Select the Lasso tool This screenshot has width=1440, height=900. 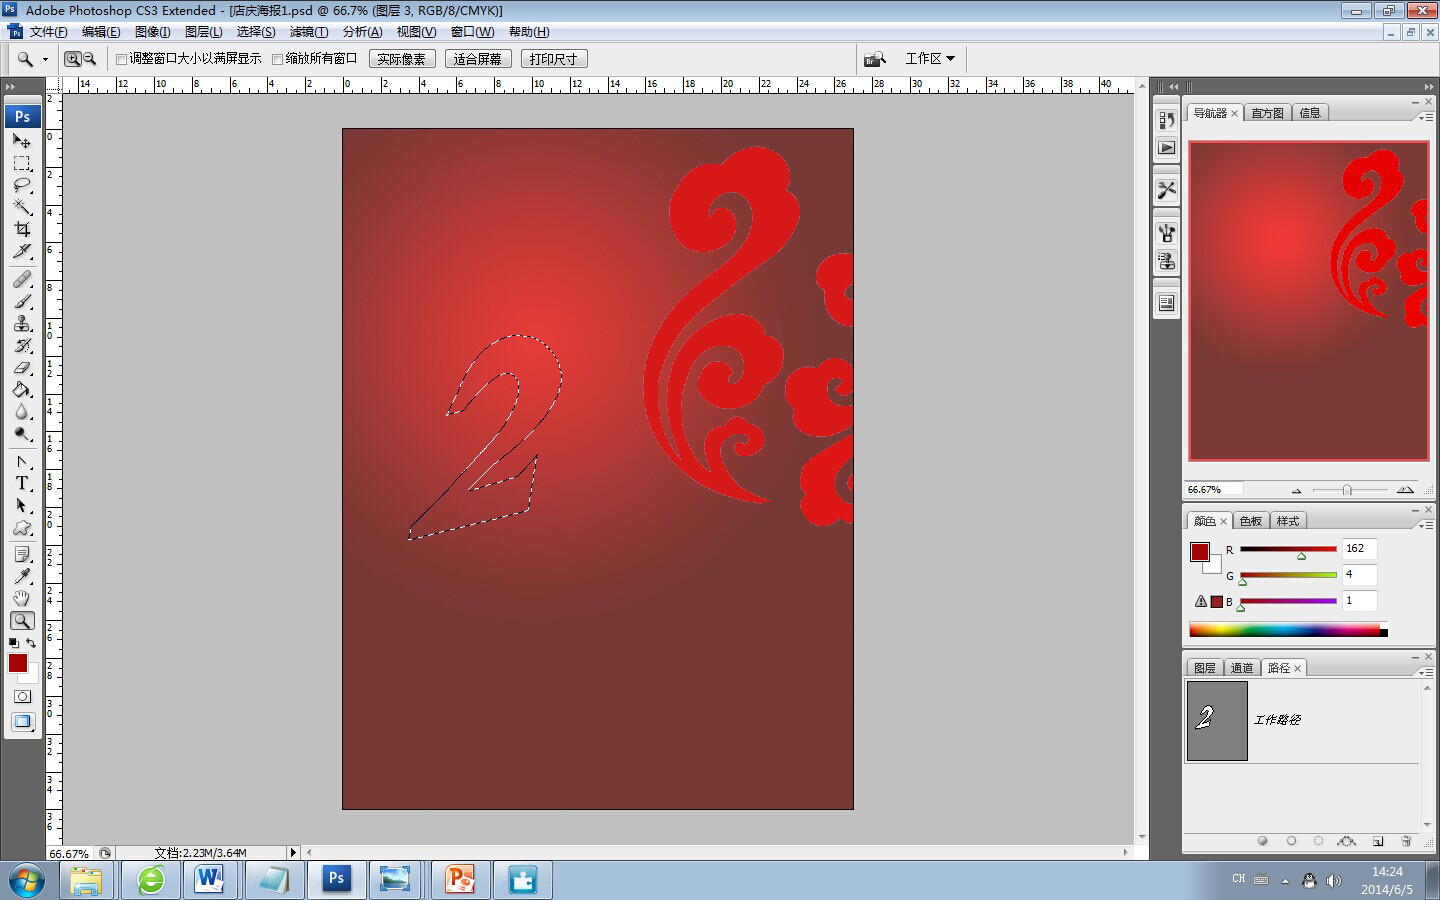point(22,185)
